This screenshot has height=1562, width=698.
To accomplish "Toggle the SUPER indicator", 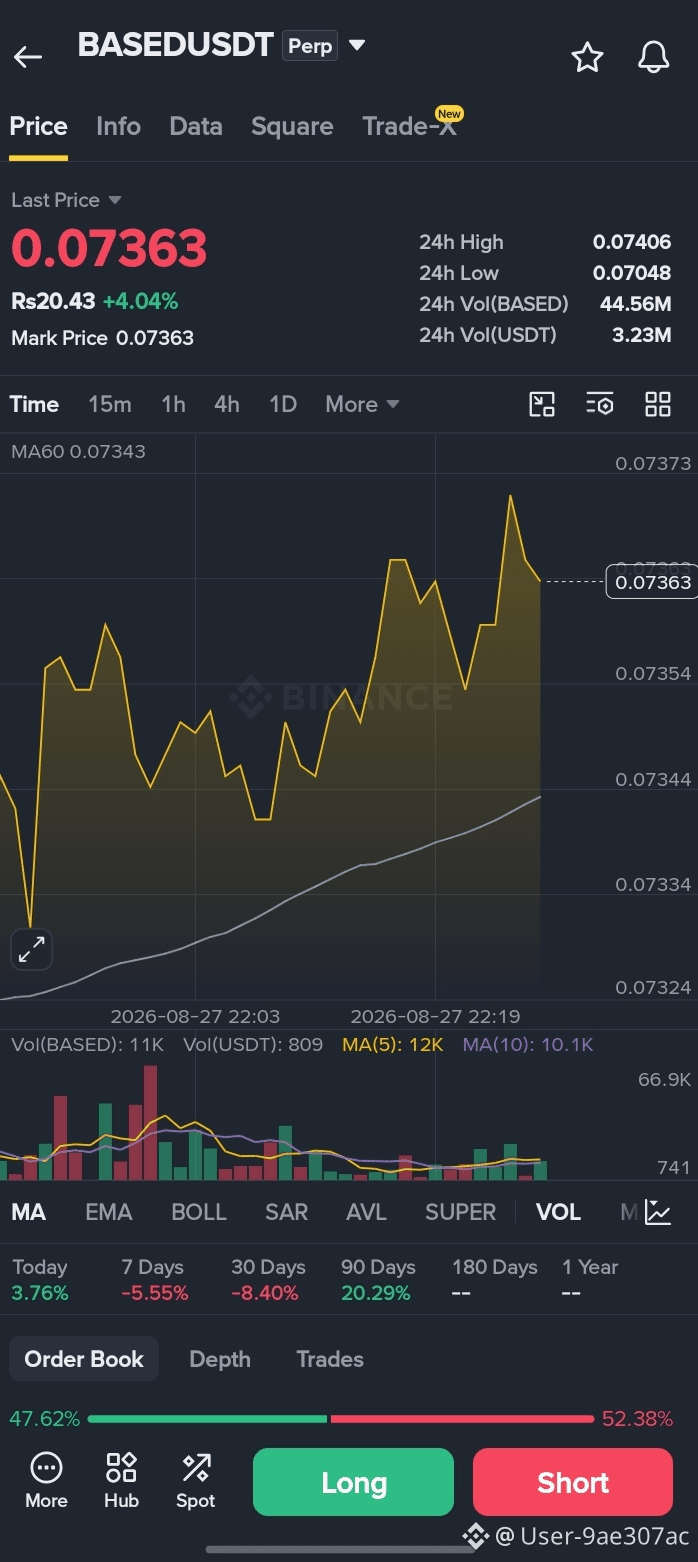I will (460, 1212).
